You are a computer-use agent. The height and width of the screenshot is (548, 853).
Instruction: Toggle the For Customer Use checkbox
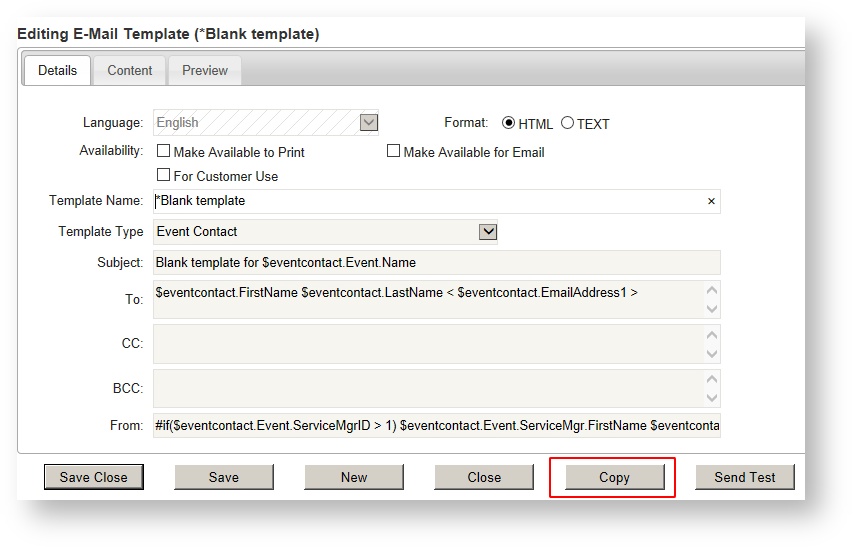(164, 175)
